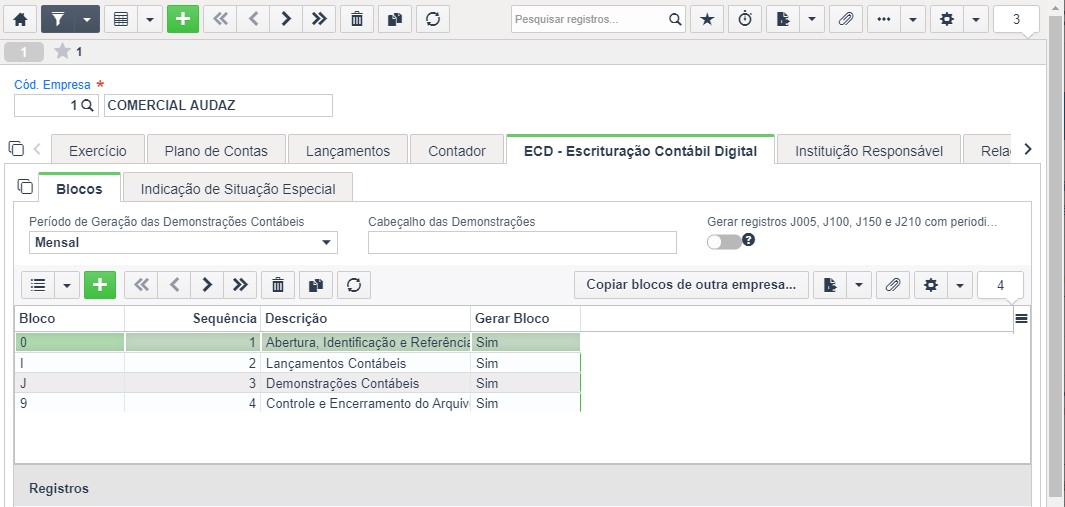Delete record using top trash icon
1065x507 pixels.
[x=357, y=19]
